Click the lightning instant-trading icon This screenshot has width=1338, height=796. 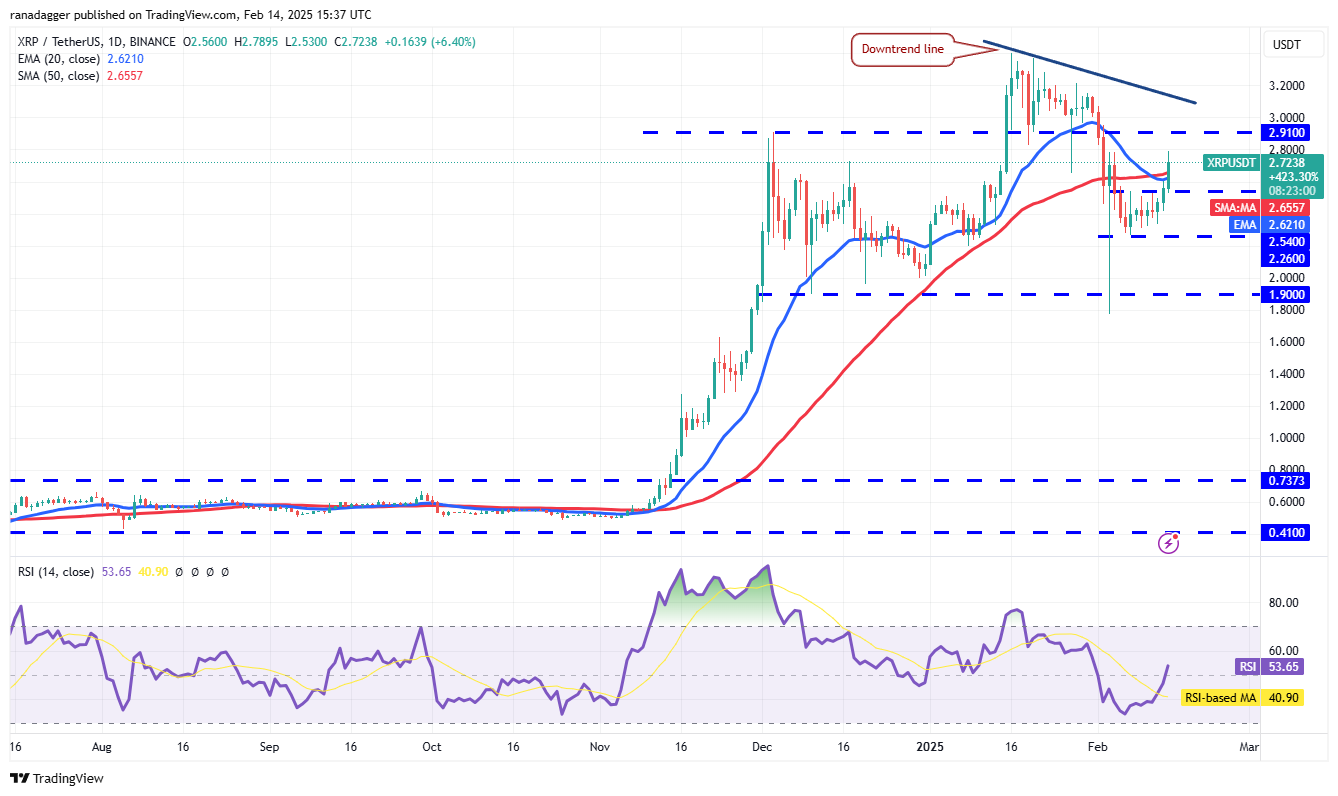[1168, 542]
